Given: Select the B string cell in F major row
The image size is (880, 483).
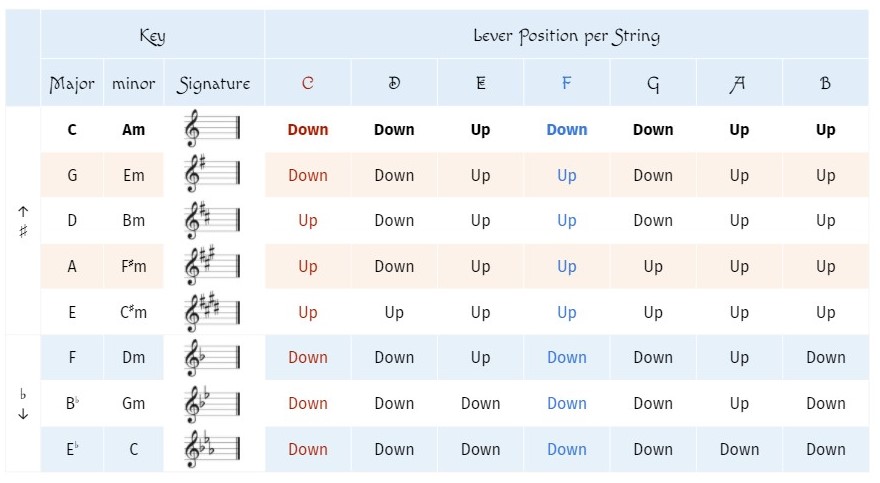Looking at the screenshot, I should [x=825, y=357].
